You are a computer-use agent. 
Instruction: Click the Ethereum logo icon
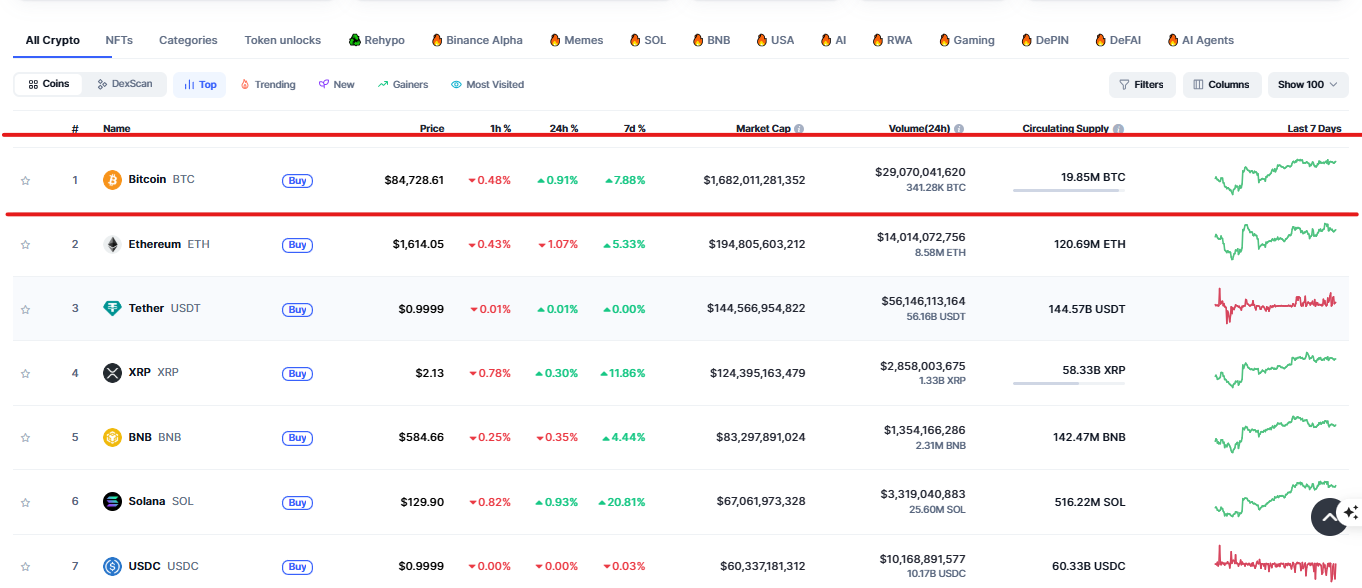point(113,244)
